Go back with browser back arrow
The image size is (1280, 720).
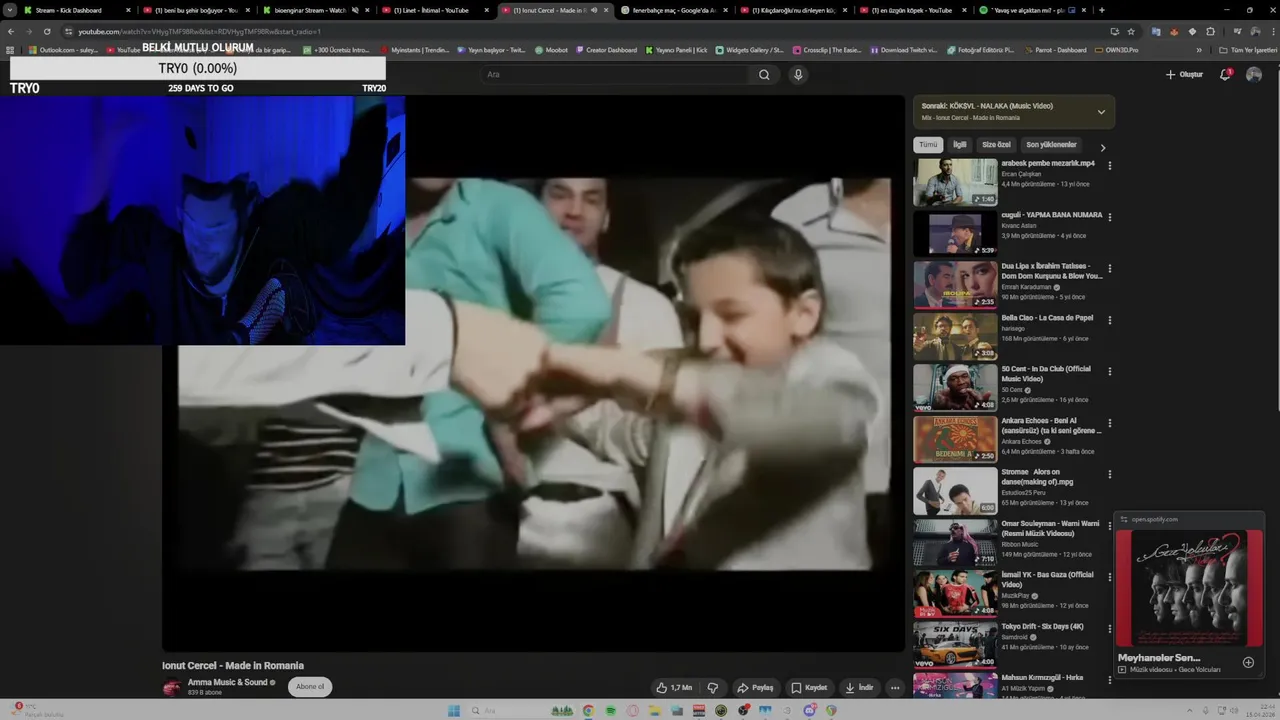click(x=11, y=31)
